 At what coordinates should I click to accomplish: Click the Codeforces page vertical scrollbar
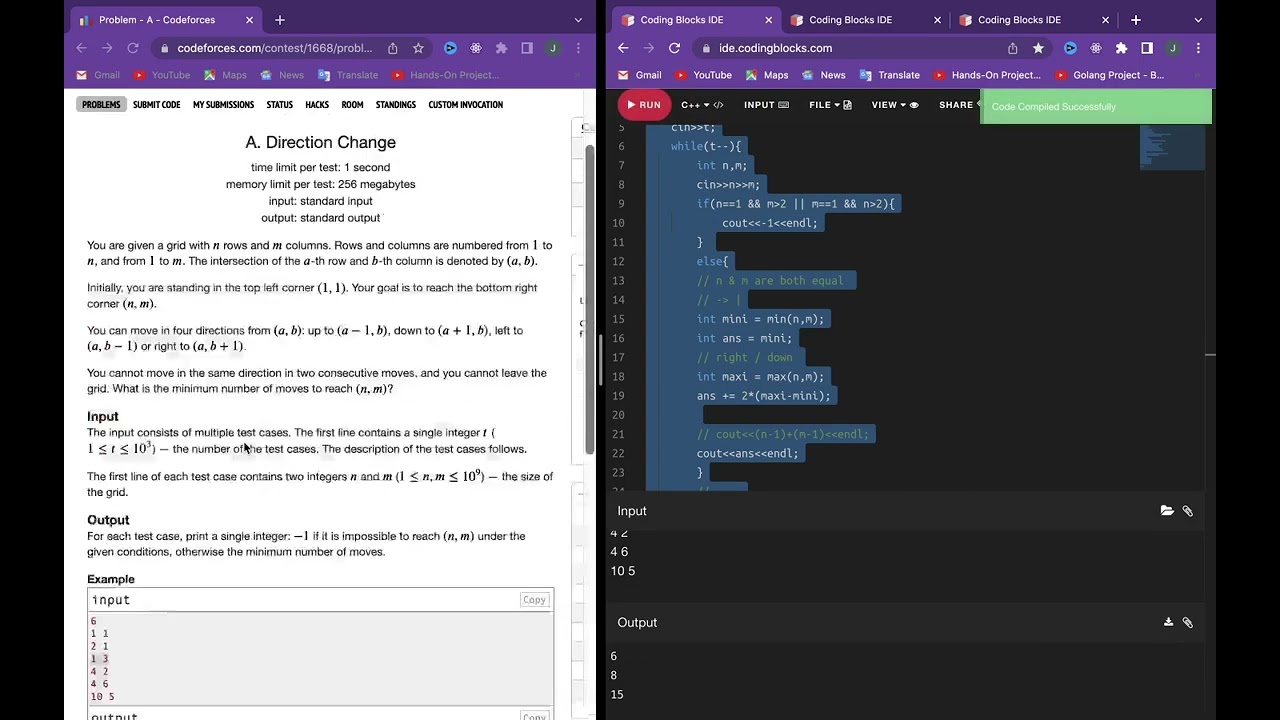[x=590, y=300]
